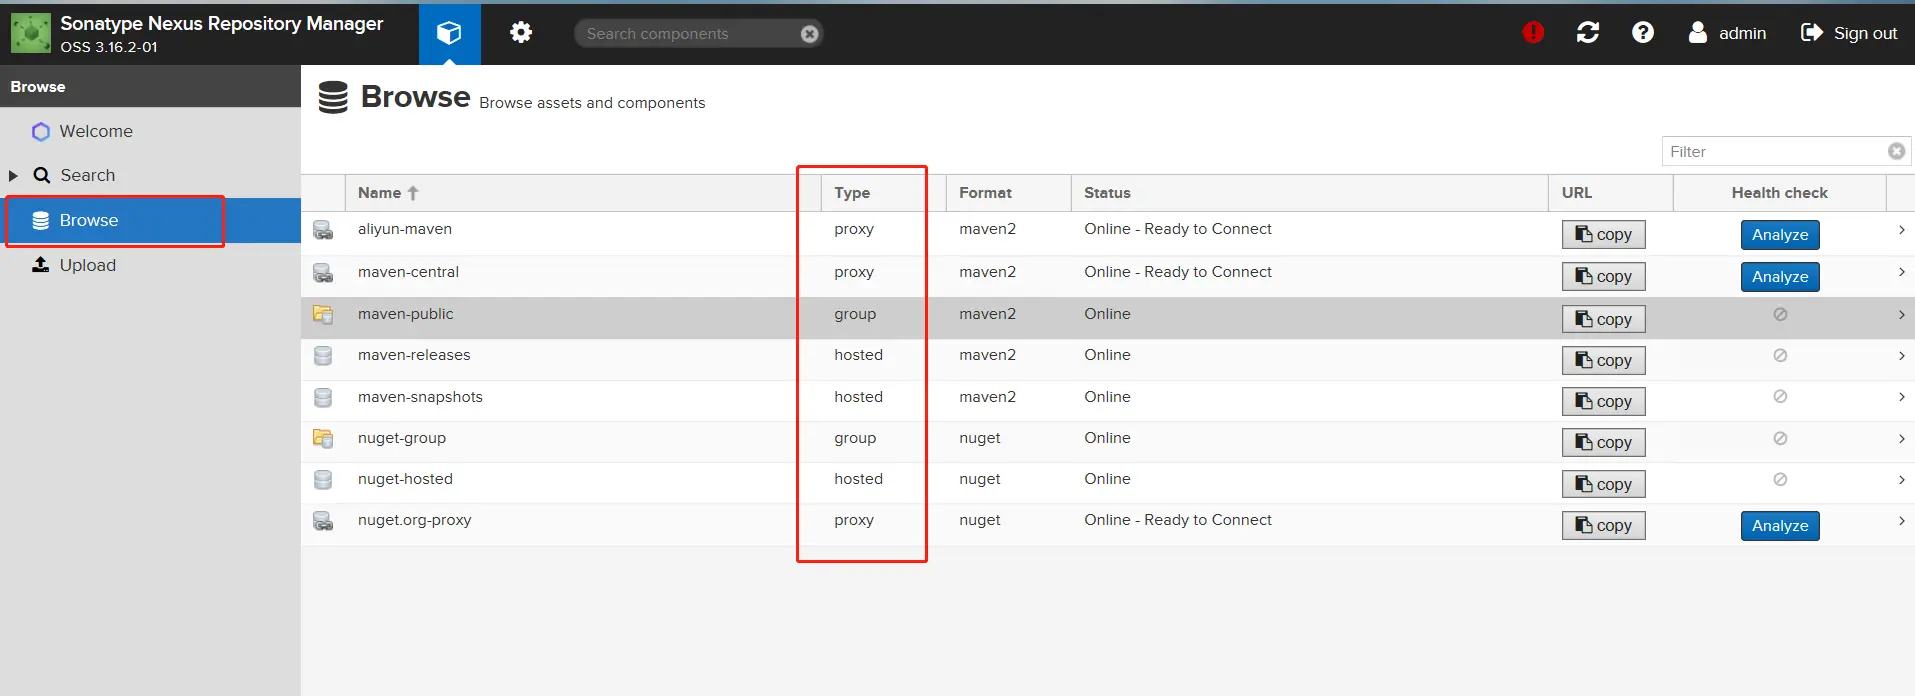Open maven-snapshots row chevron
The image size is (1915, 696).
(1901, 397)
